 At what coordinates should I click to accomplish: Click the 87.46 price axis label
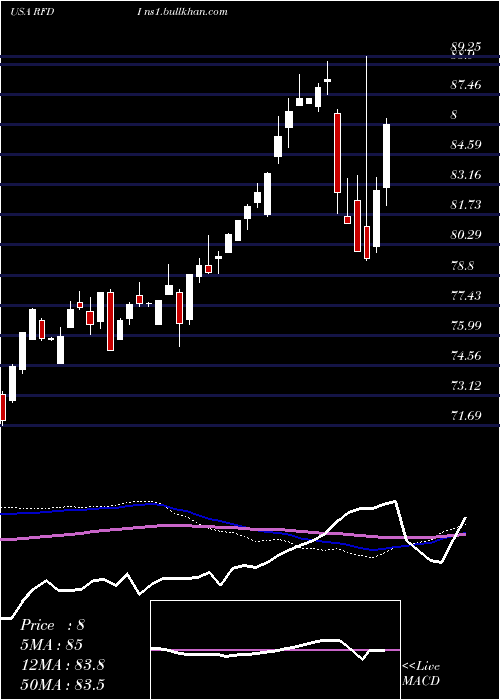(x=466, y=84)
